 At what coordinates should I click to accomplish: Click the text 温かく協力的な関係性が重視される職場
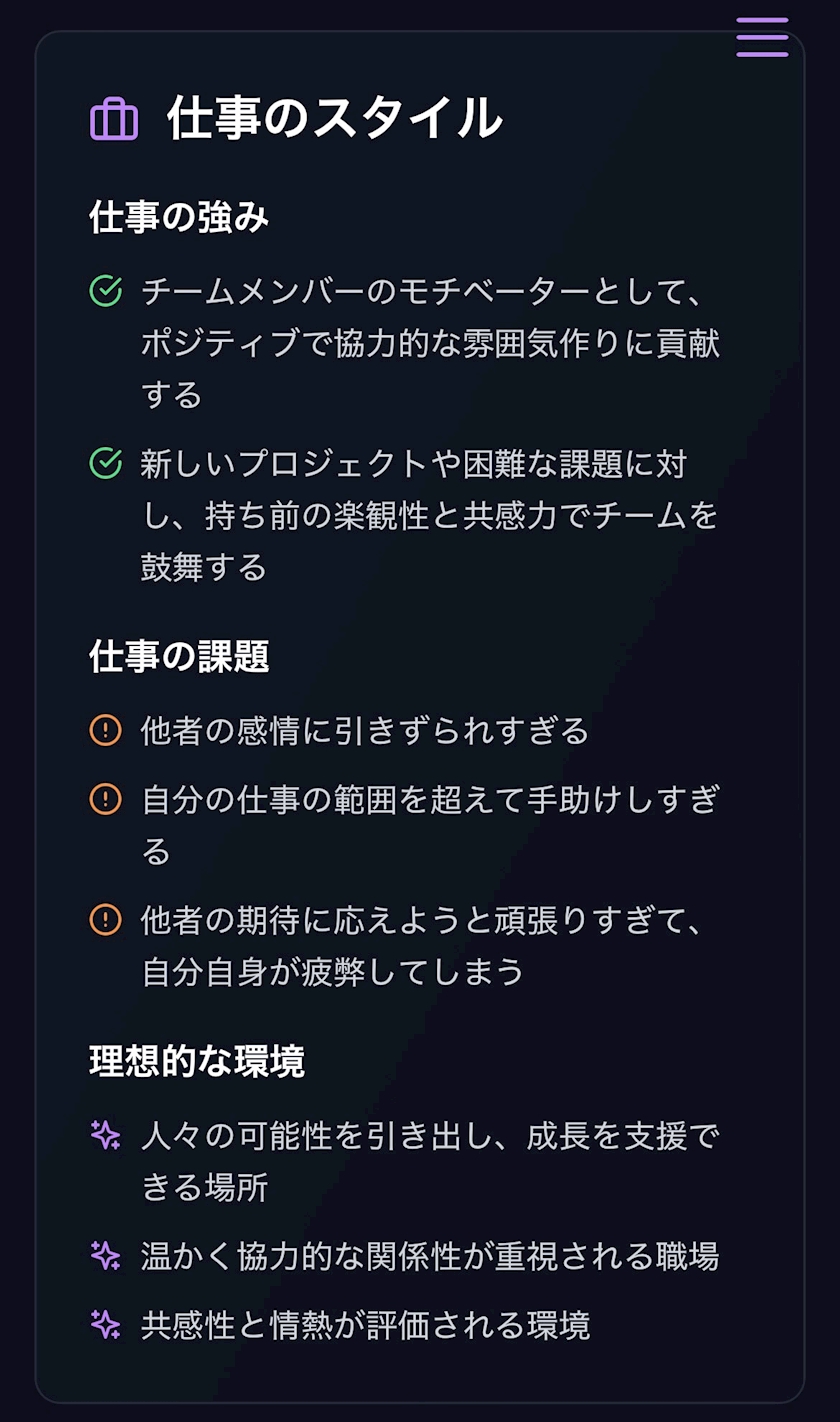[x=430, y=1256]
